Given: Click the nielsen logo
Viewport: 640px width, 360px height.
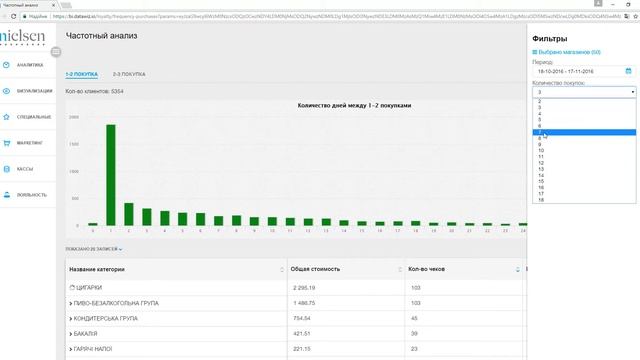Looking at the screenshot, I should point(23,37).
